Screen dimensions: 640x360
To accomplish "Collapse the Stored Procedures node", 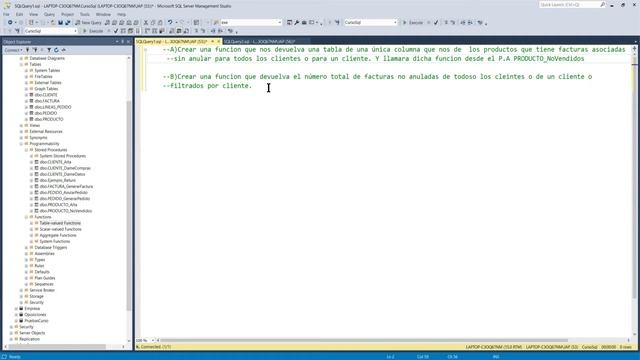I will click(26, 150).
